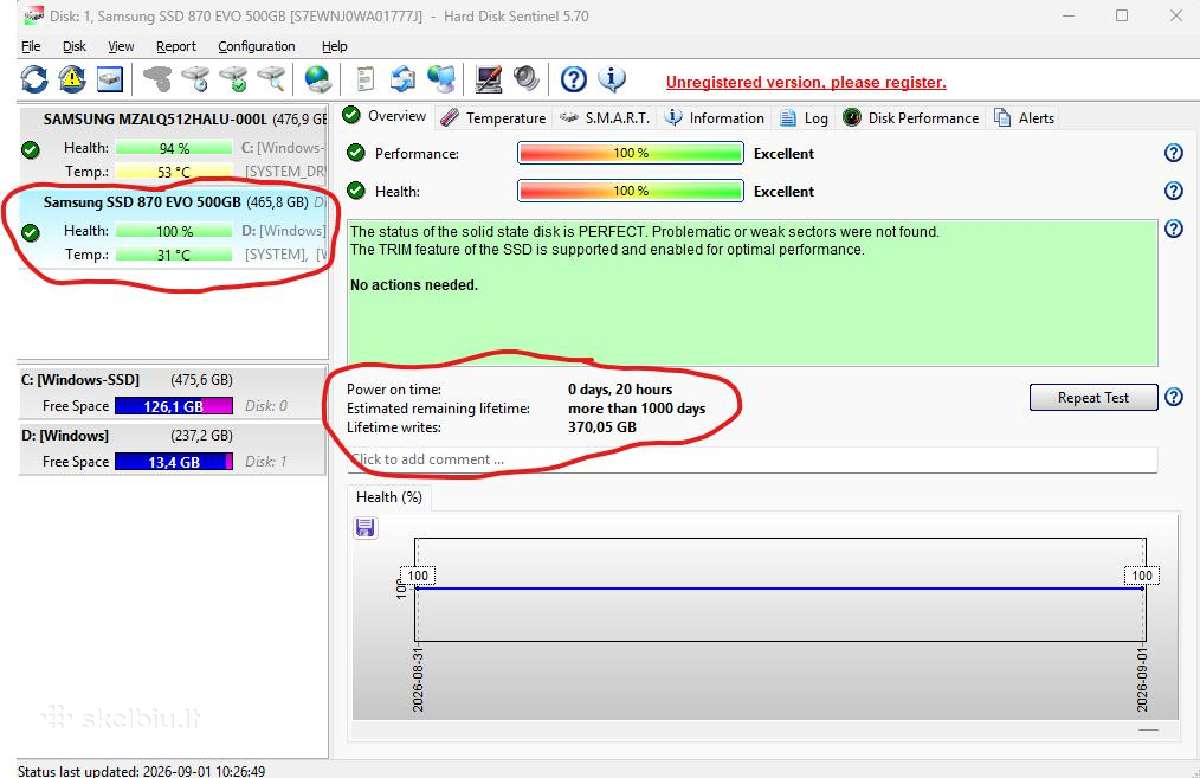This screenshot has height=778, width=1200.
Task: Click the disk with clock toolbar icon
Action: coord(195,78)
